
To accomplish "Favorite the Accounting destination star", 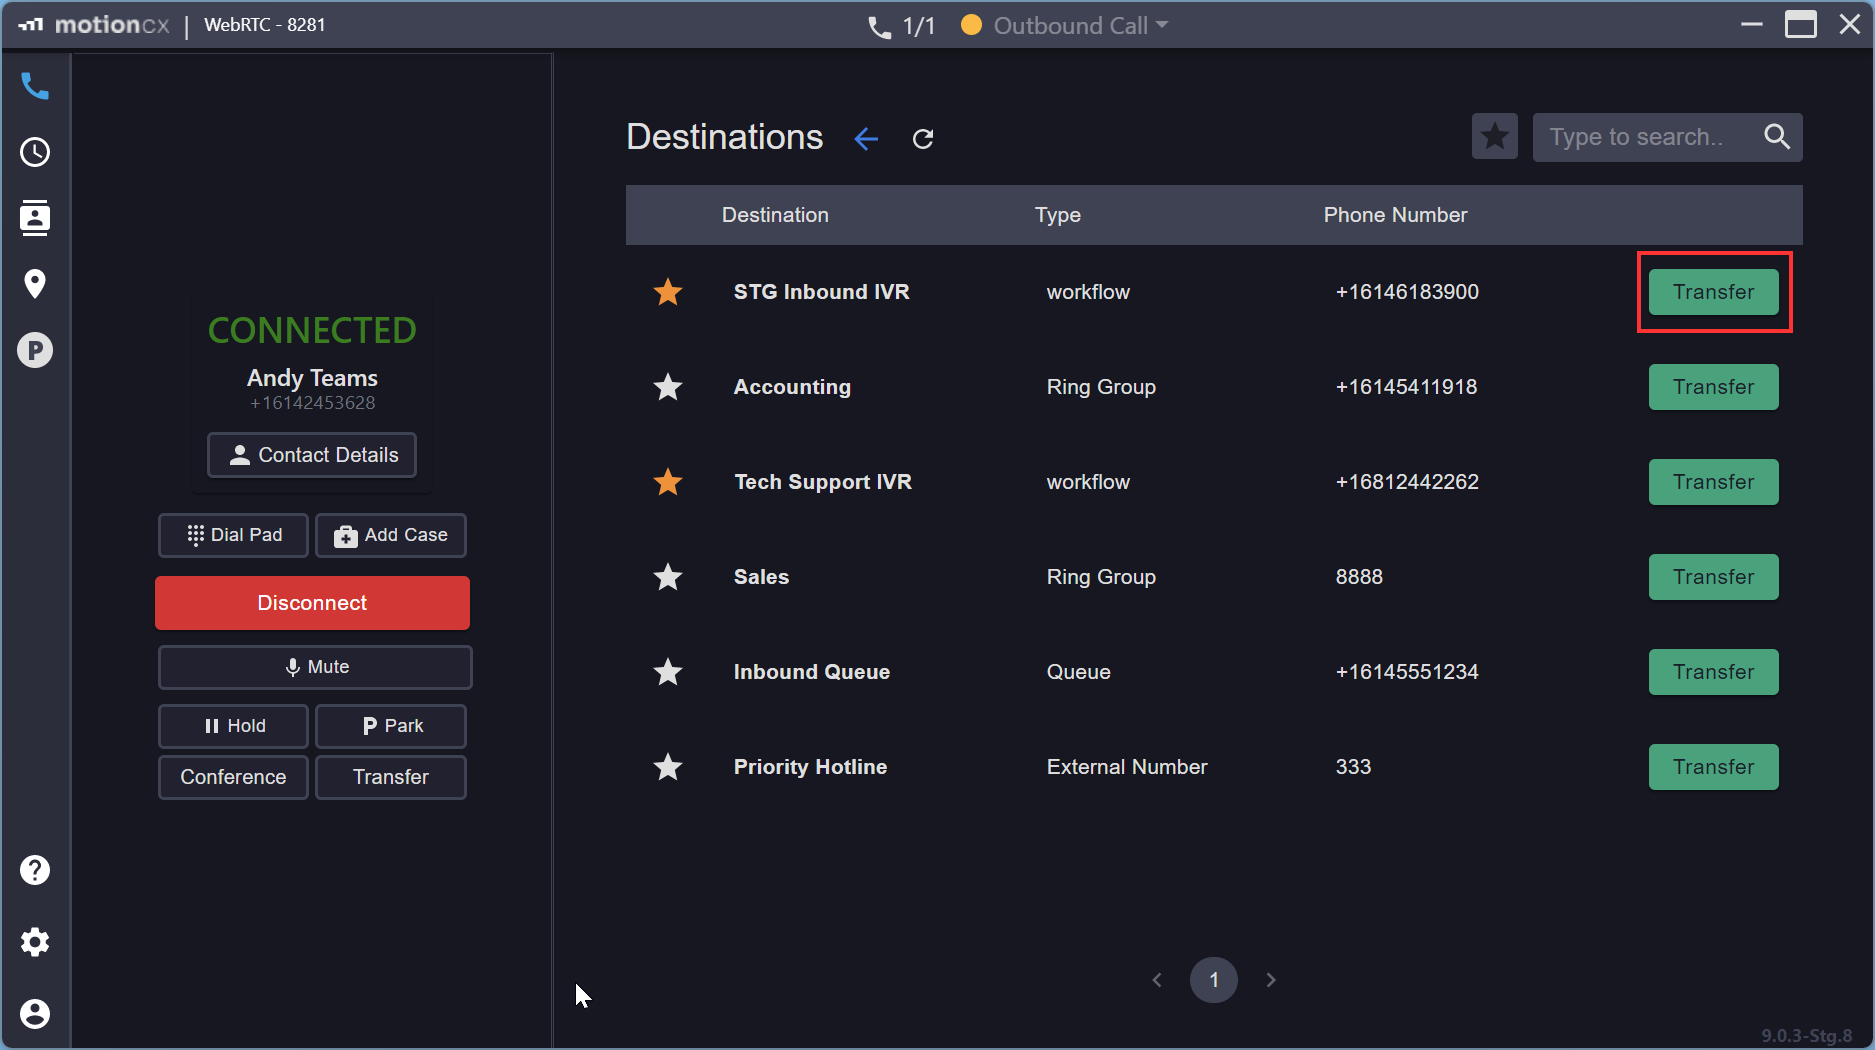I will [668, 387].
